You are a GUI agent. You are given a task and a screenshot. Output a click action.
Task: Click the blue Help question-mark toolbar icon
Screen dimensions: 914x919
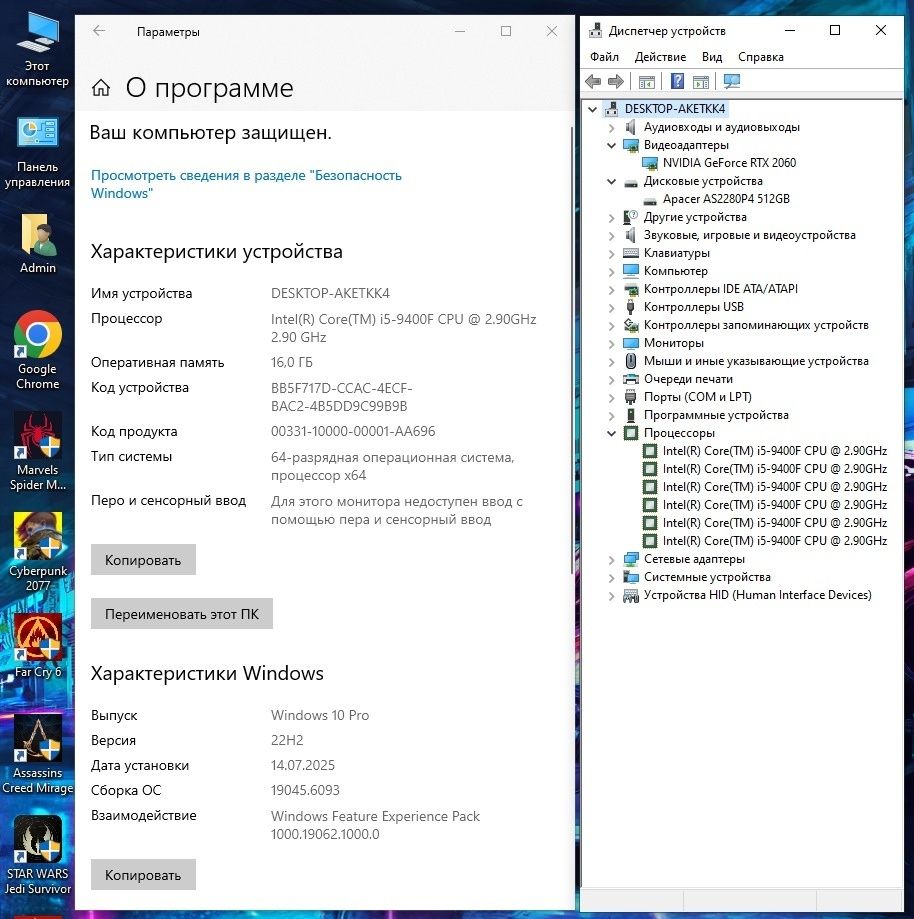point(677,81)
